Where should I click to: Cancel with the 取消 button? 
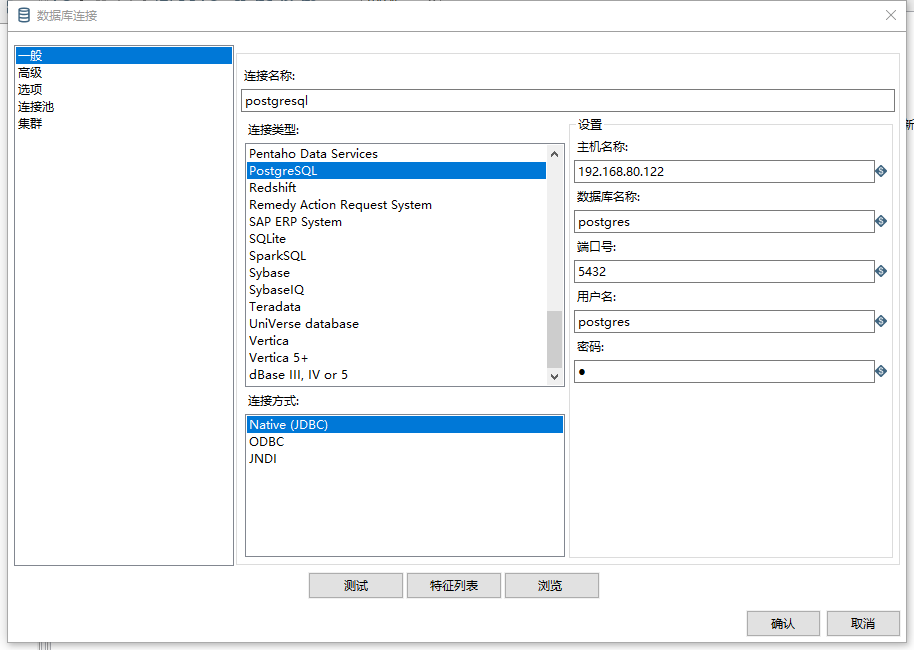click(x=863, y=623)
